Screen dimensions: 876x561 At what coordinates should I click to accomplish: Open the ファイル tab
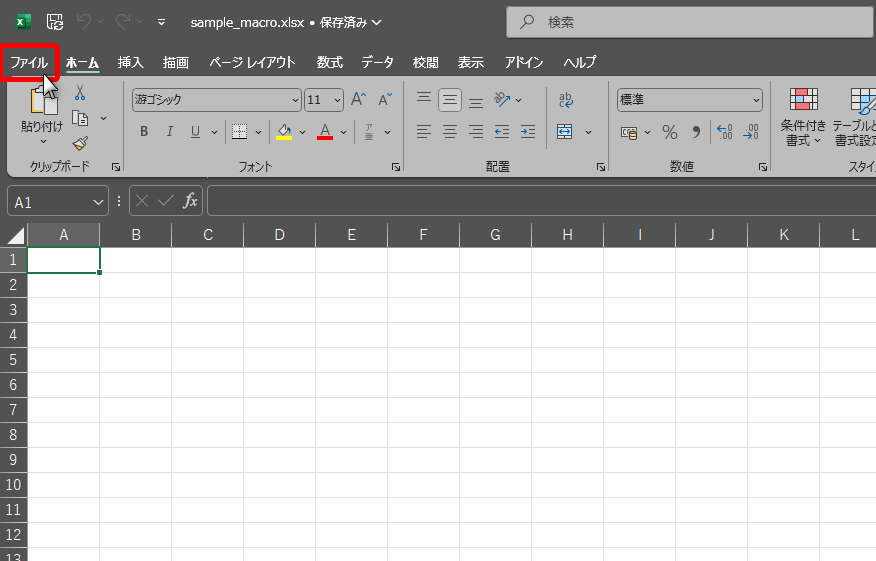[x=29, y=62]
